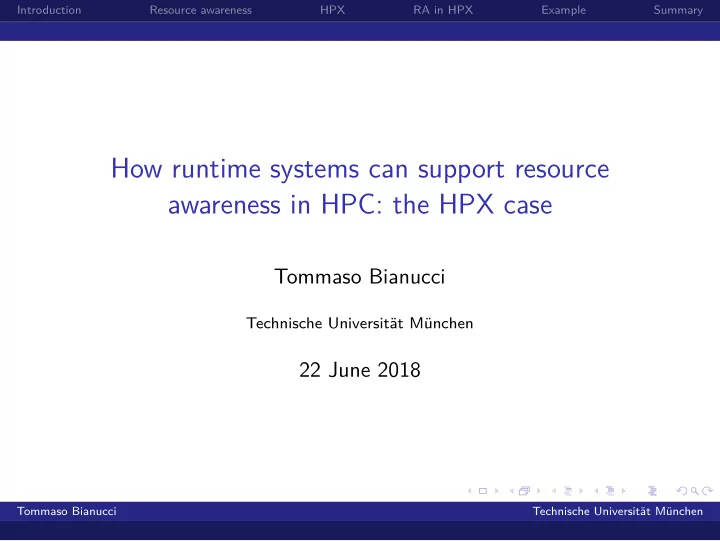Click the slide title about HPX case
720x541 pixels.
[360, 186]
